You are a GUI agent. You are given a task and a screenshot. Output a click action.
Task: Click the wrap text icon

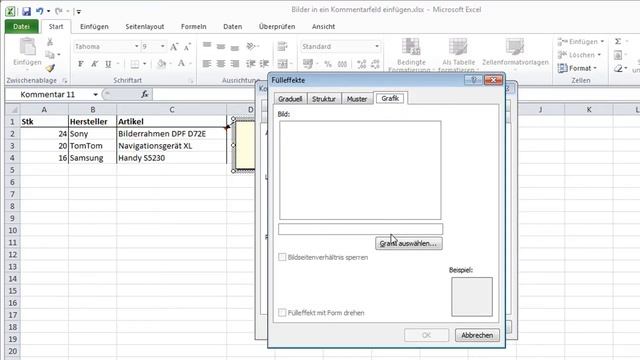(x=282, y=46)
